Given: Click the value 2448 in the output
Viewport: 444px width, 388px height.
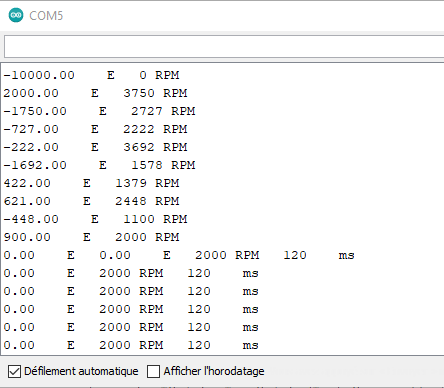Looking at the screenshot, I should [x=131, y=201].
